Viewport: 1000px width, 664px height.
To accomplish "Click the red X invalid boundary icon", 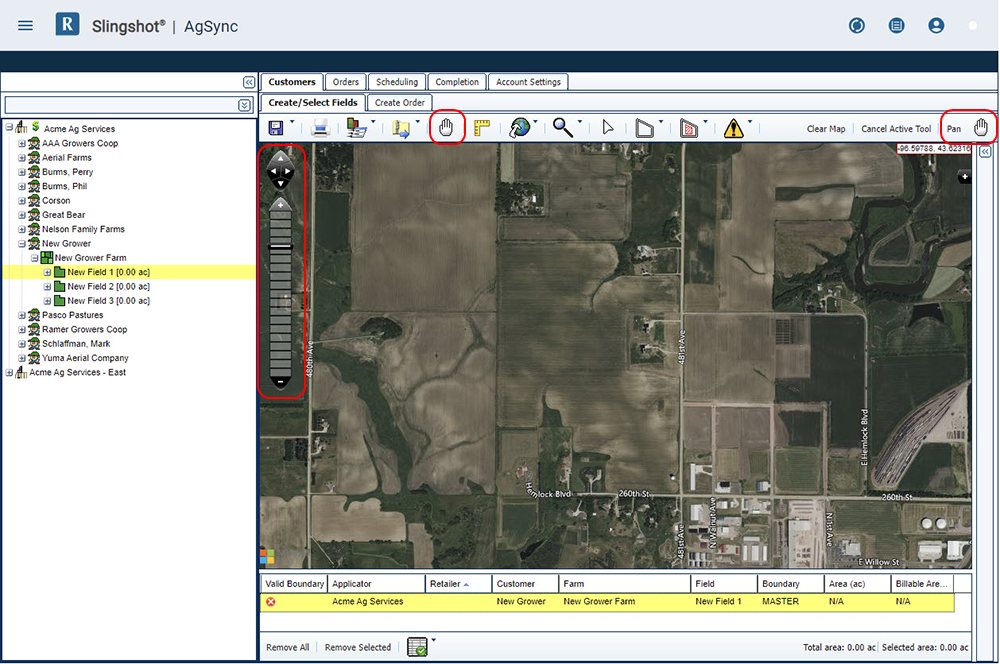I will 271,601.
